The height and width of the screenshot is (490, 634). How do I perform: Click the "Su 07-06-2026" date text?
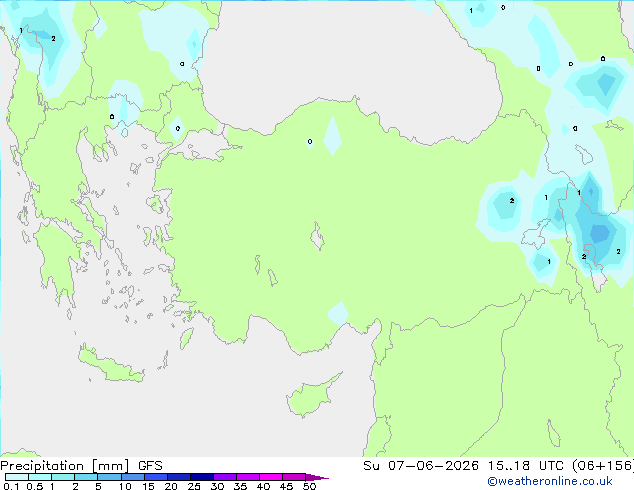tap(421, 466)
